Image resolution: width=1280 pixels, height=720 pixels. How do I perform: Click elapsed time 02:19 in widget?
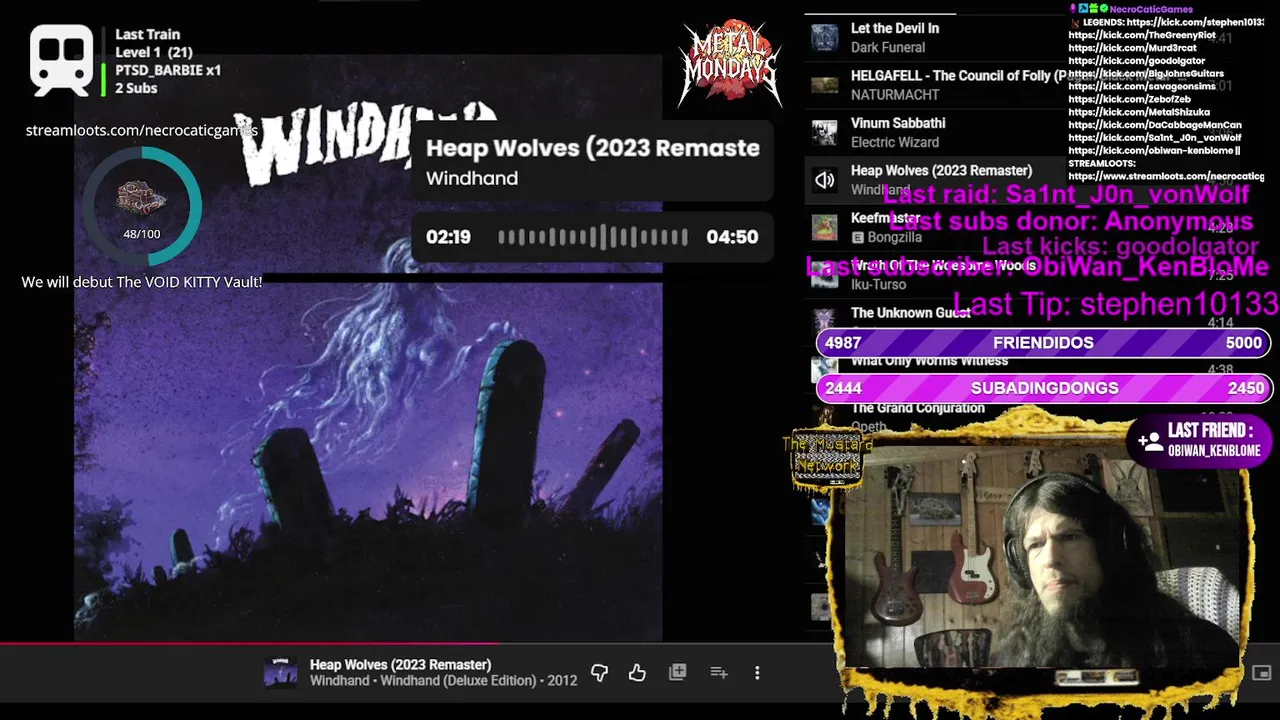tap(448, 237)
